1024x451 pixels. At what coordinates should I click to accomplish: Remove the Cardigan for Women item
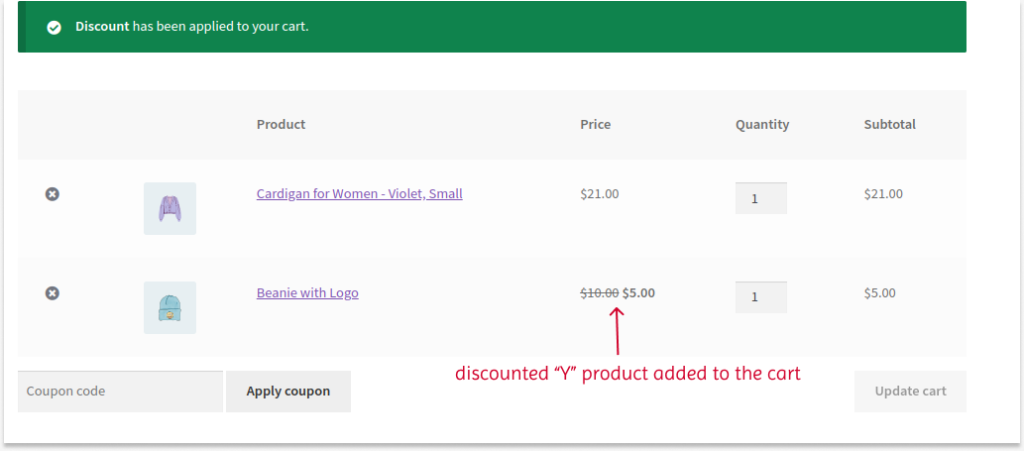click(52, 194)
